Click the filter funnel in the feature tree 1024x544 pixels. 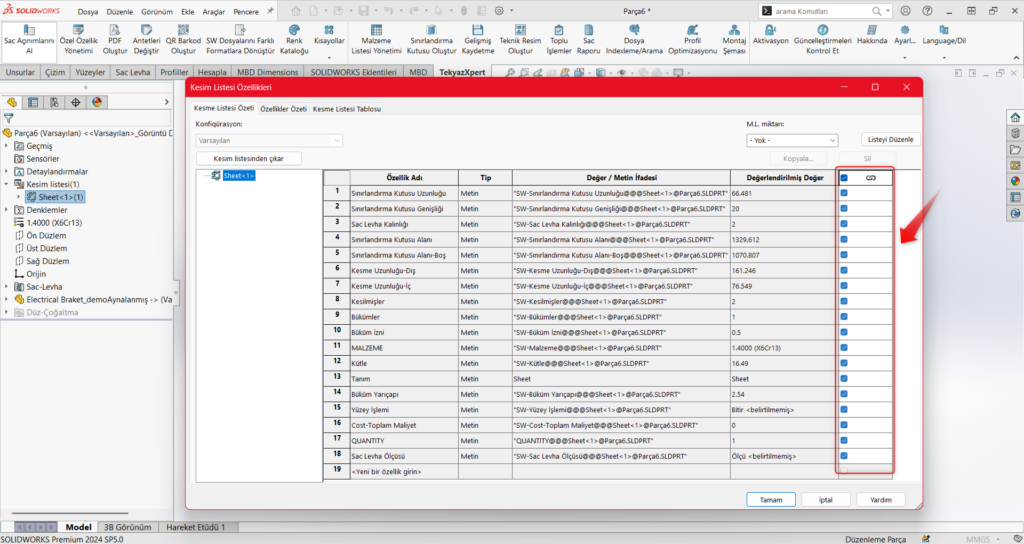click(8, 118)
